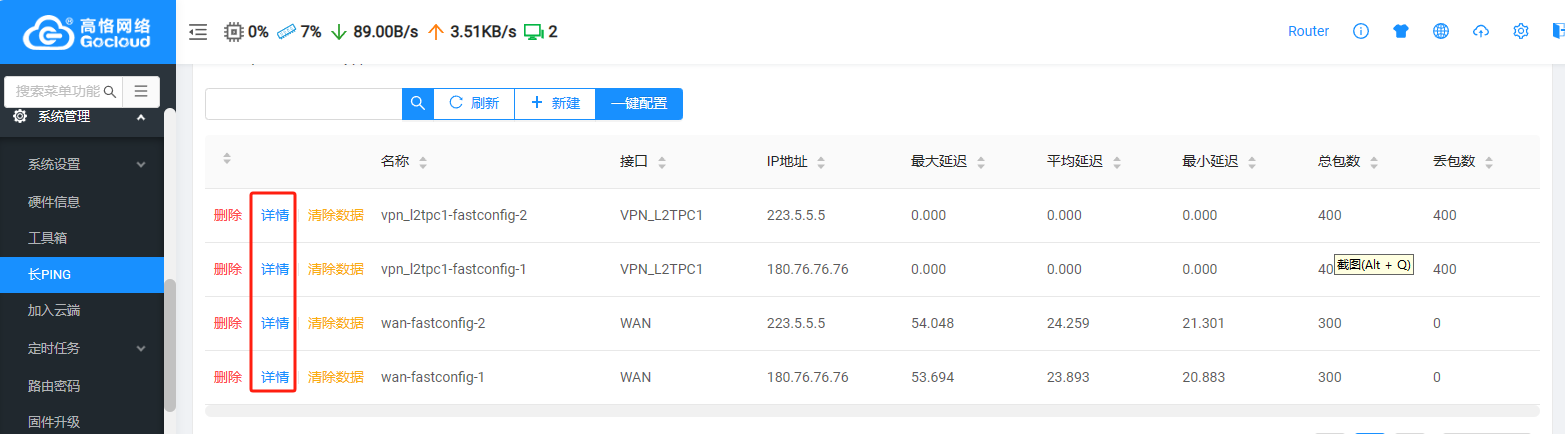The width and height of the screenshot is (1565, 434).
Task: Click the table filter text input
Action: click(x=303, y=103)
